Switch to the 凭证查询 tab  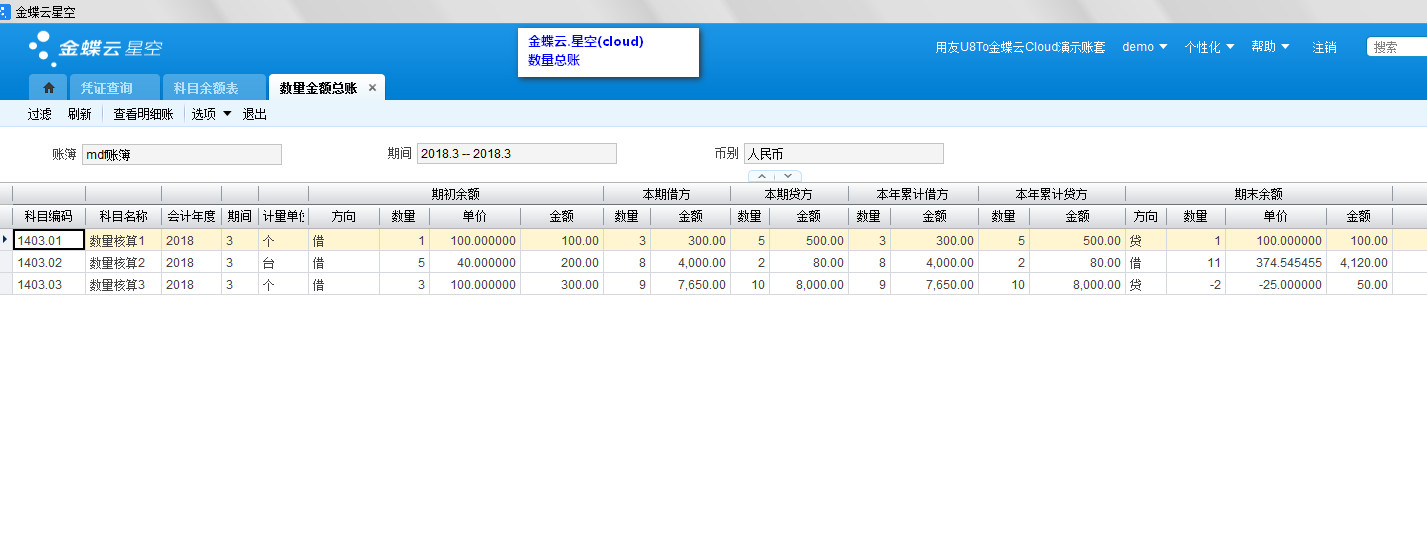[x=106, y=88]
